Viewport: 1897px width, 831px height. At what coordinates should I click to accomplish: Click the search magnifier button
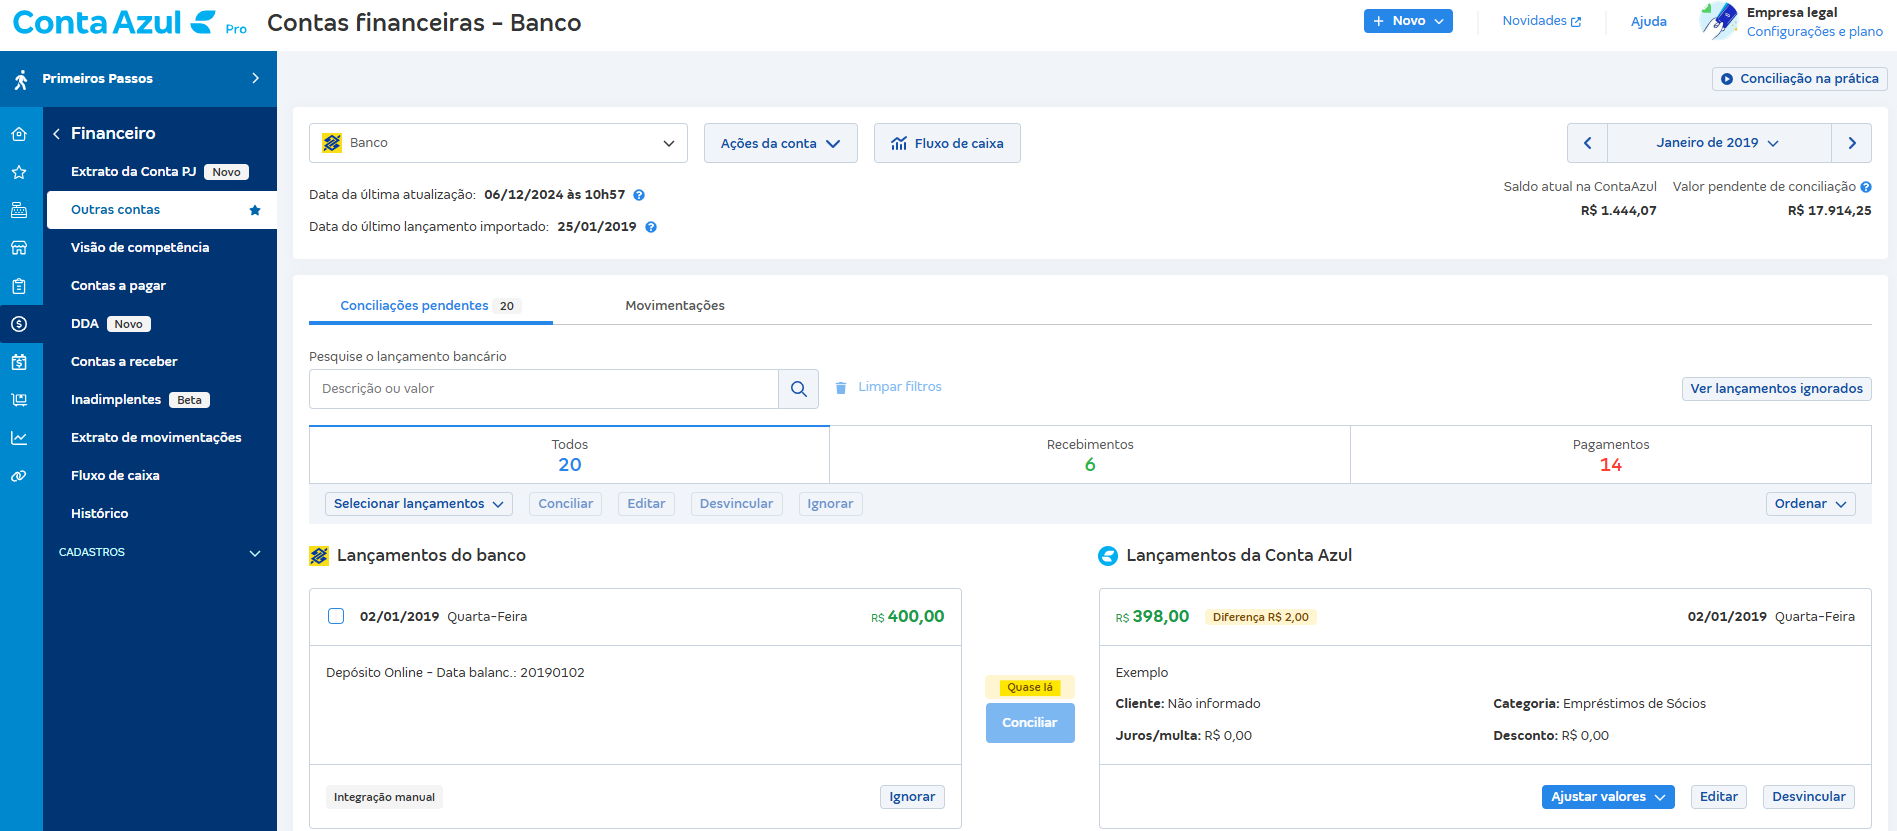click(798, 389)
